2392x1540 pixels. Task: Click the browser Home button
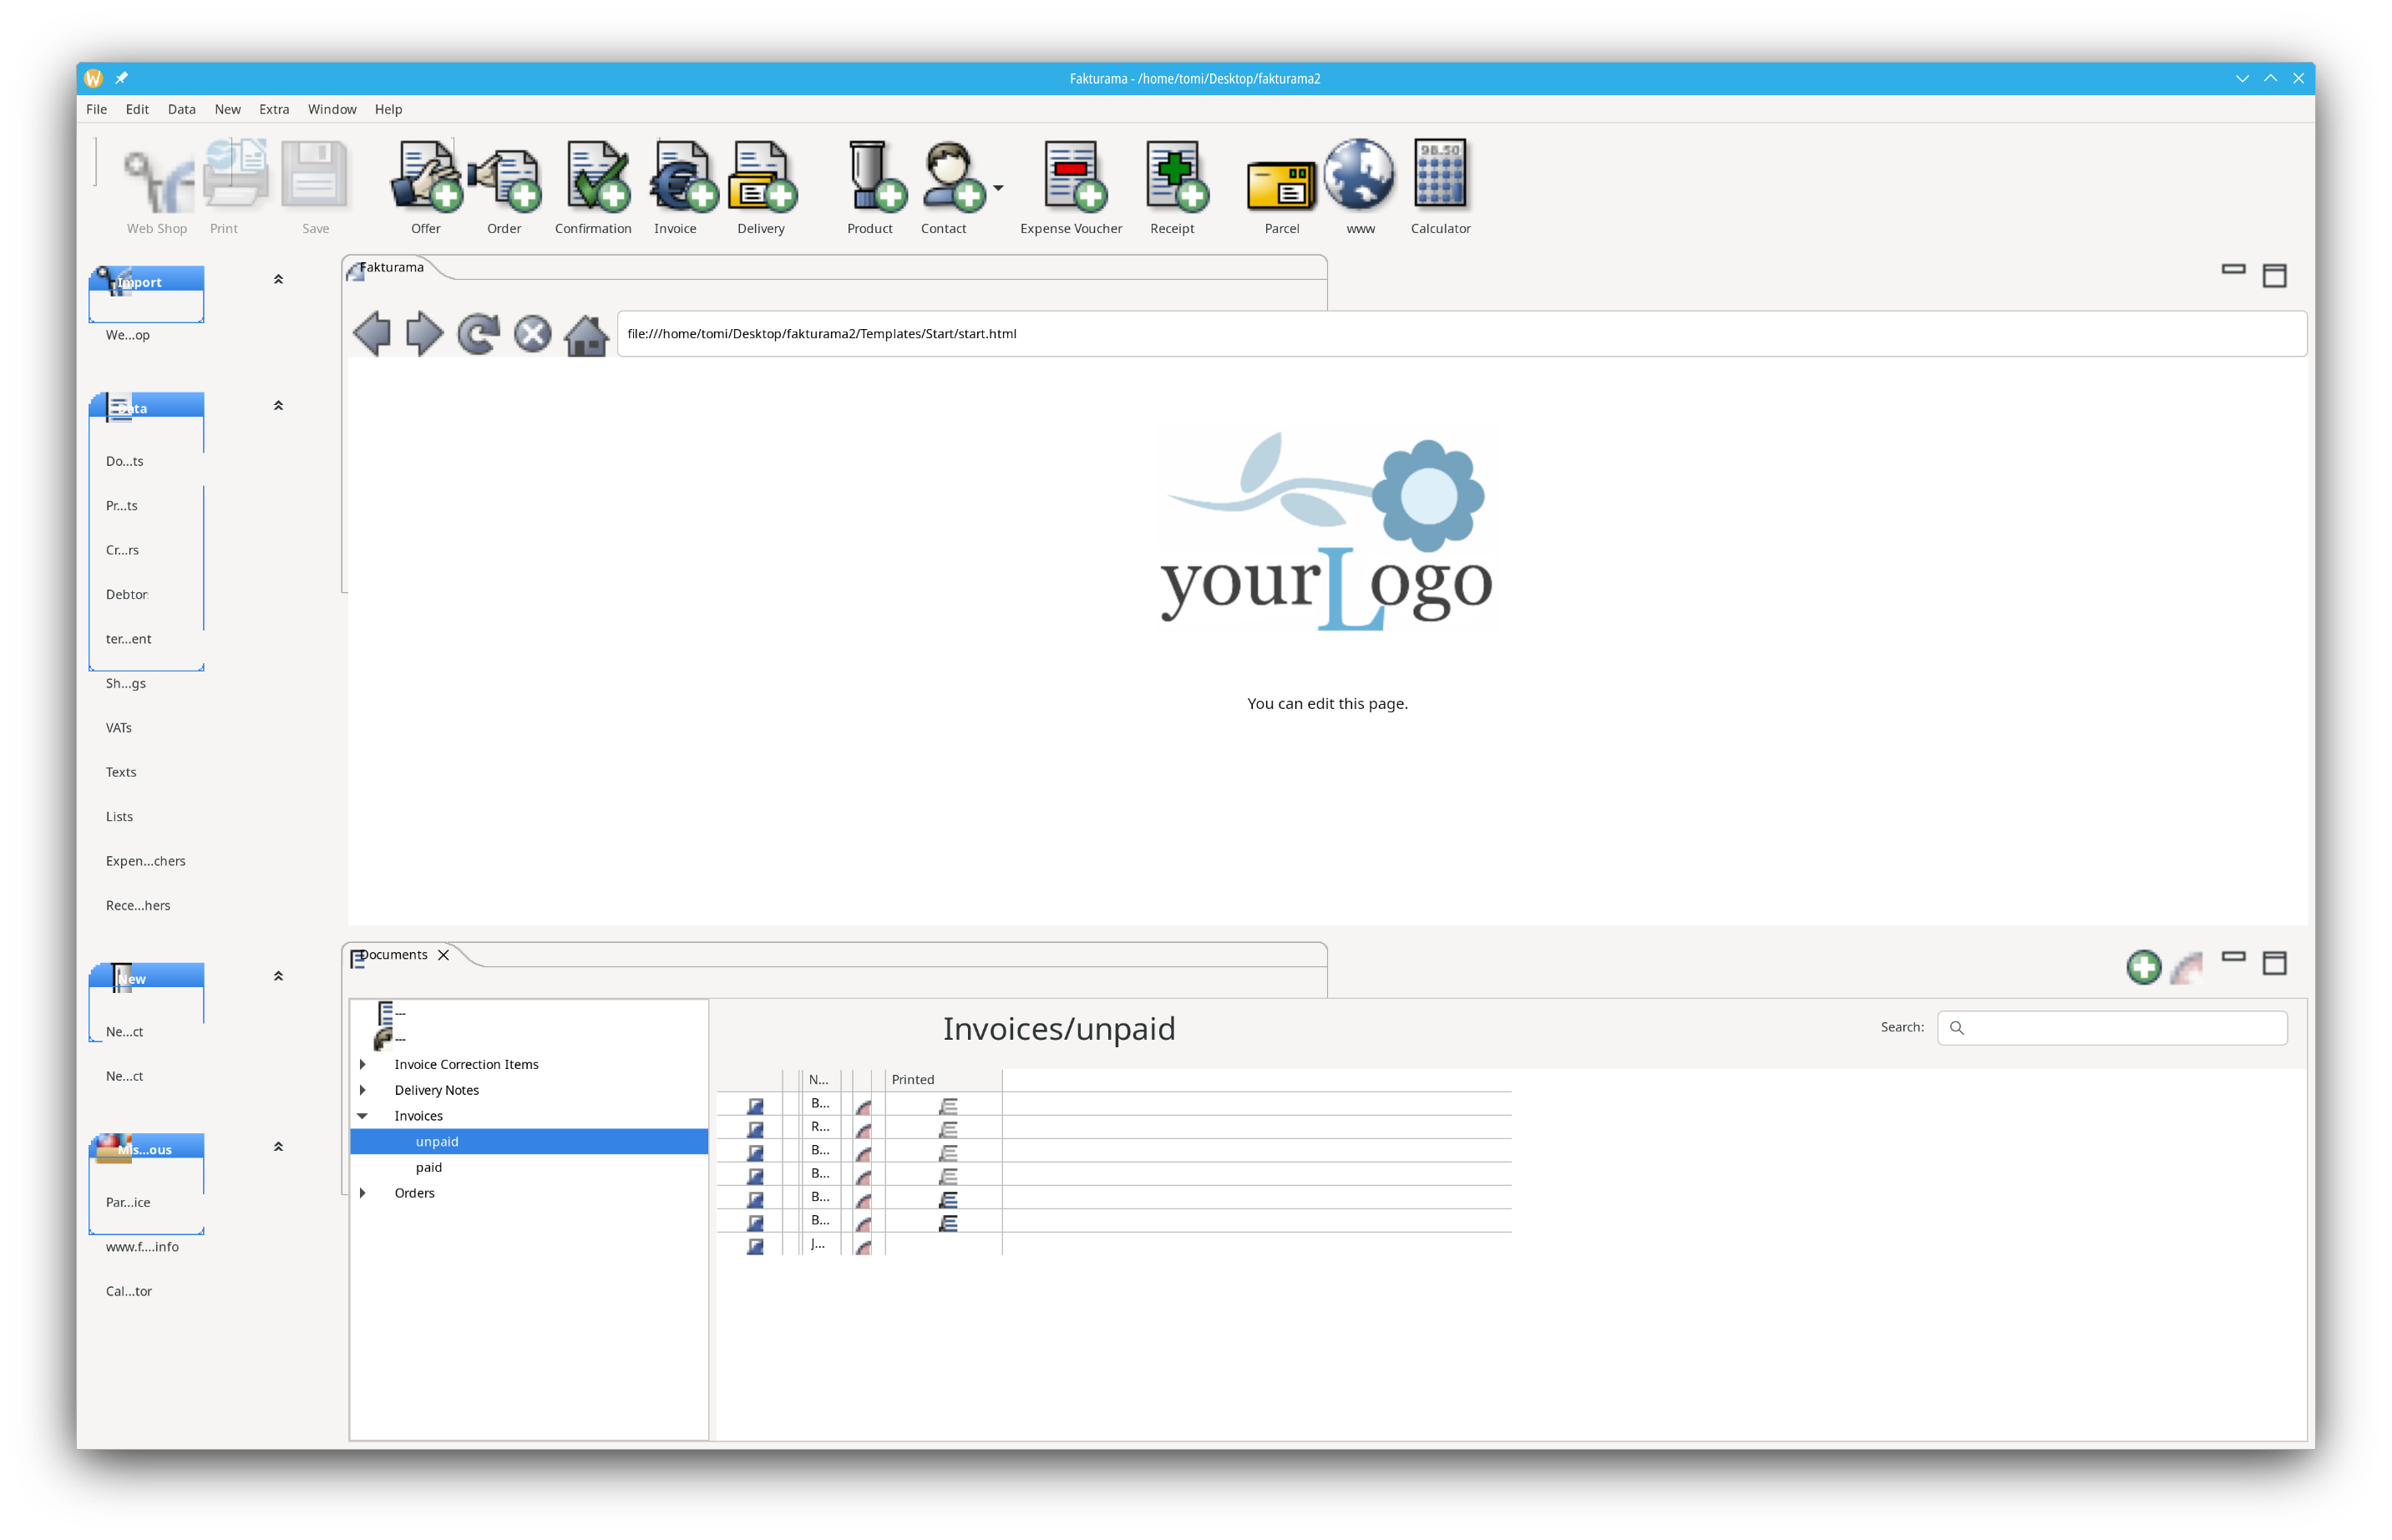(x=586, y=334)
